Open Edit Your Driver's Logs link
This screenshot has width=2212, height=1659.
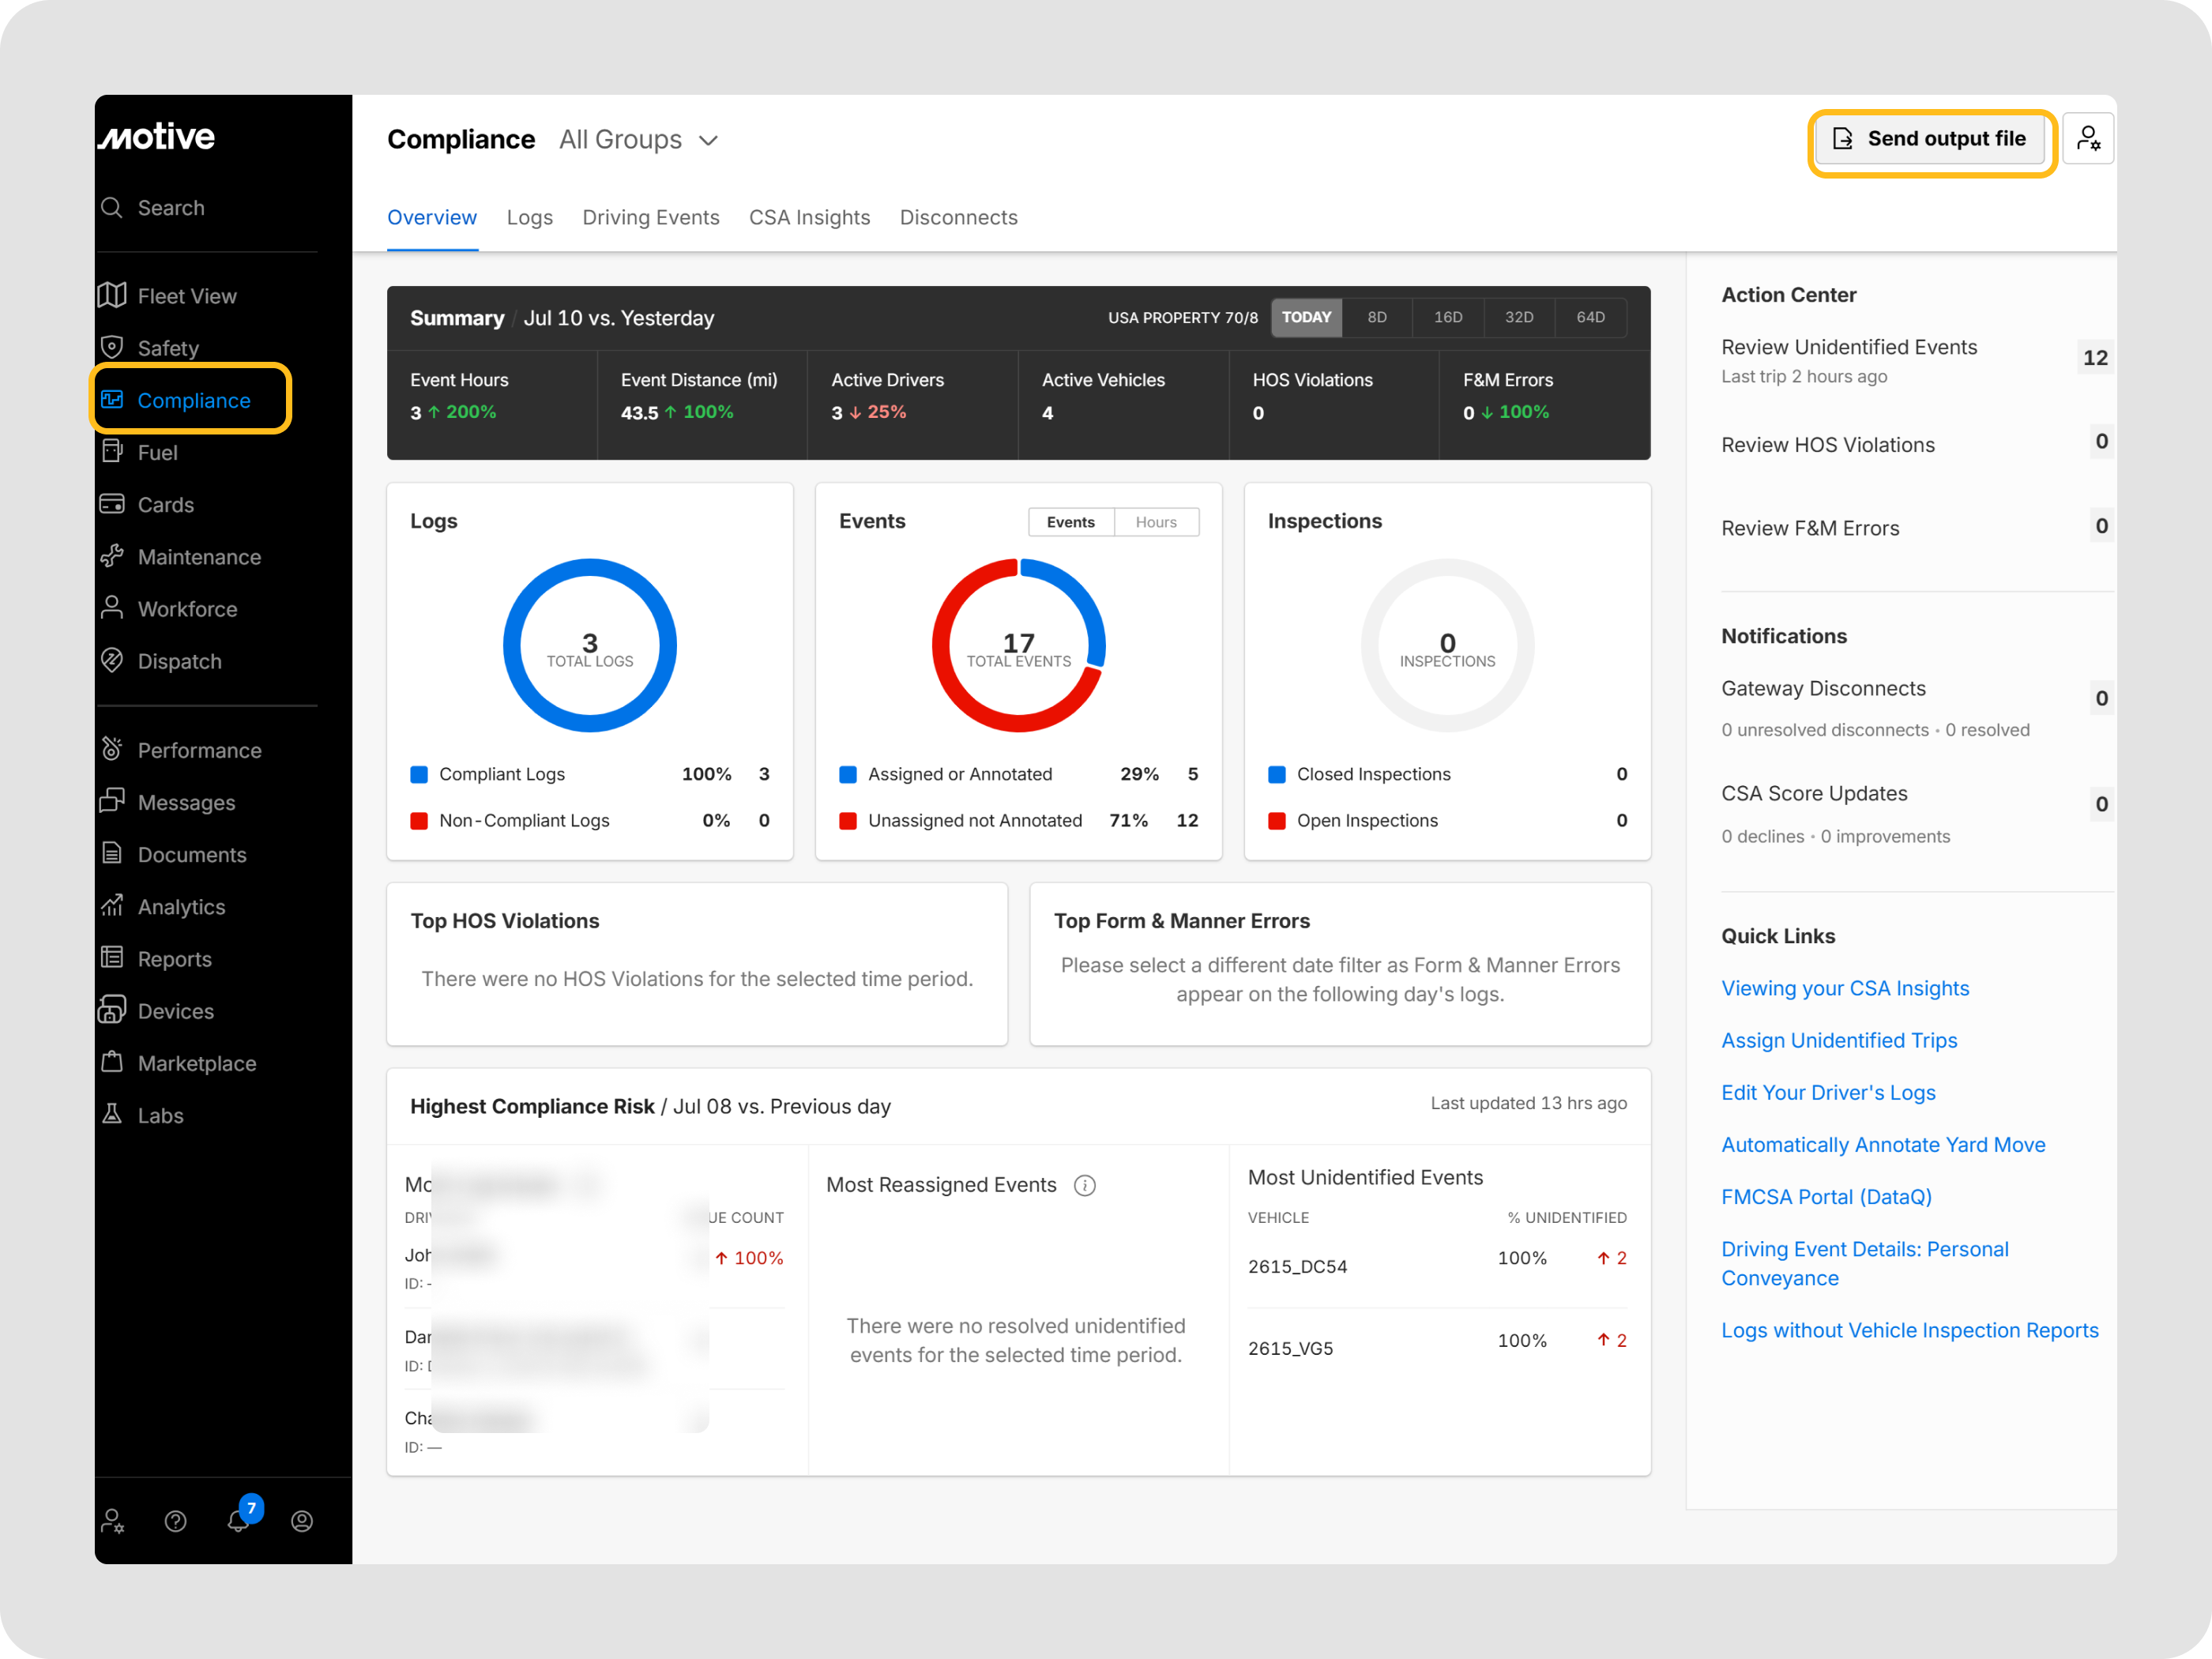(x=1828, y=1092)
